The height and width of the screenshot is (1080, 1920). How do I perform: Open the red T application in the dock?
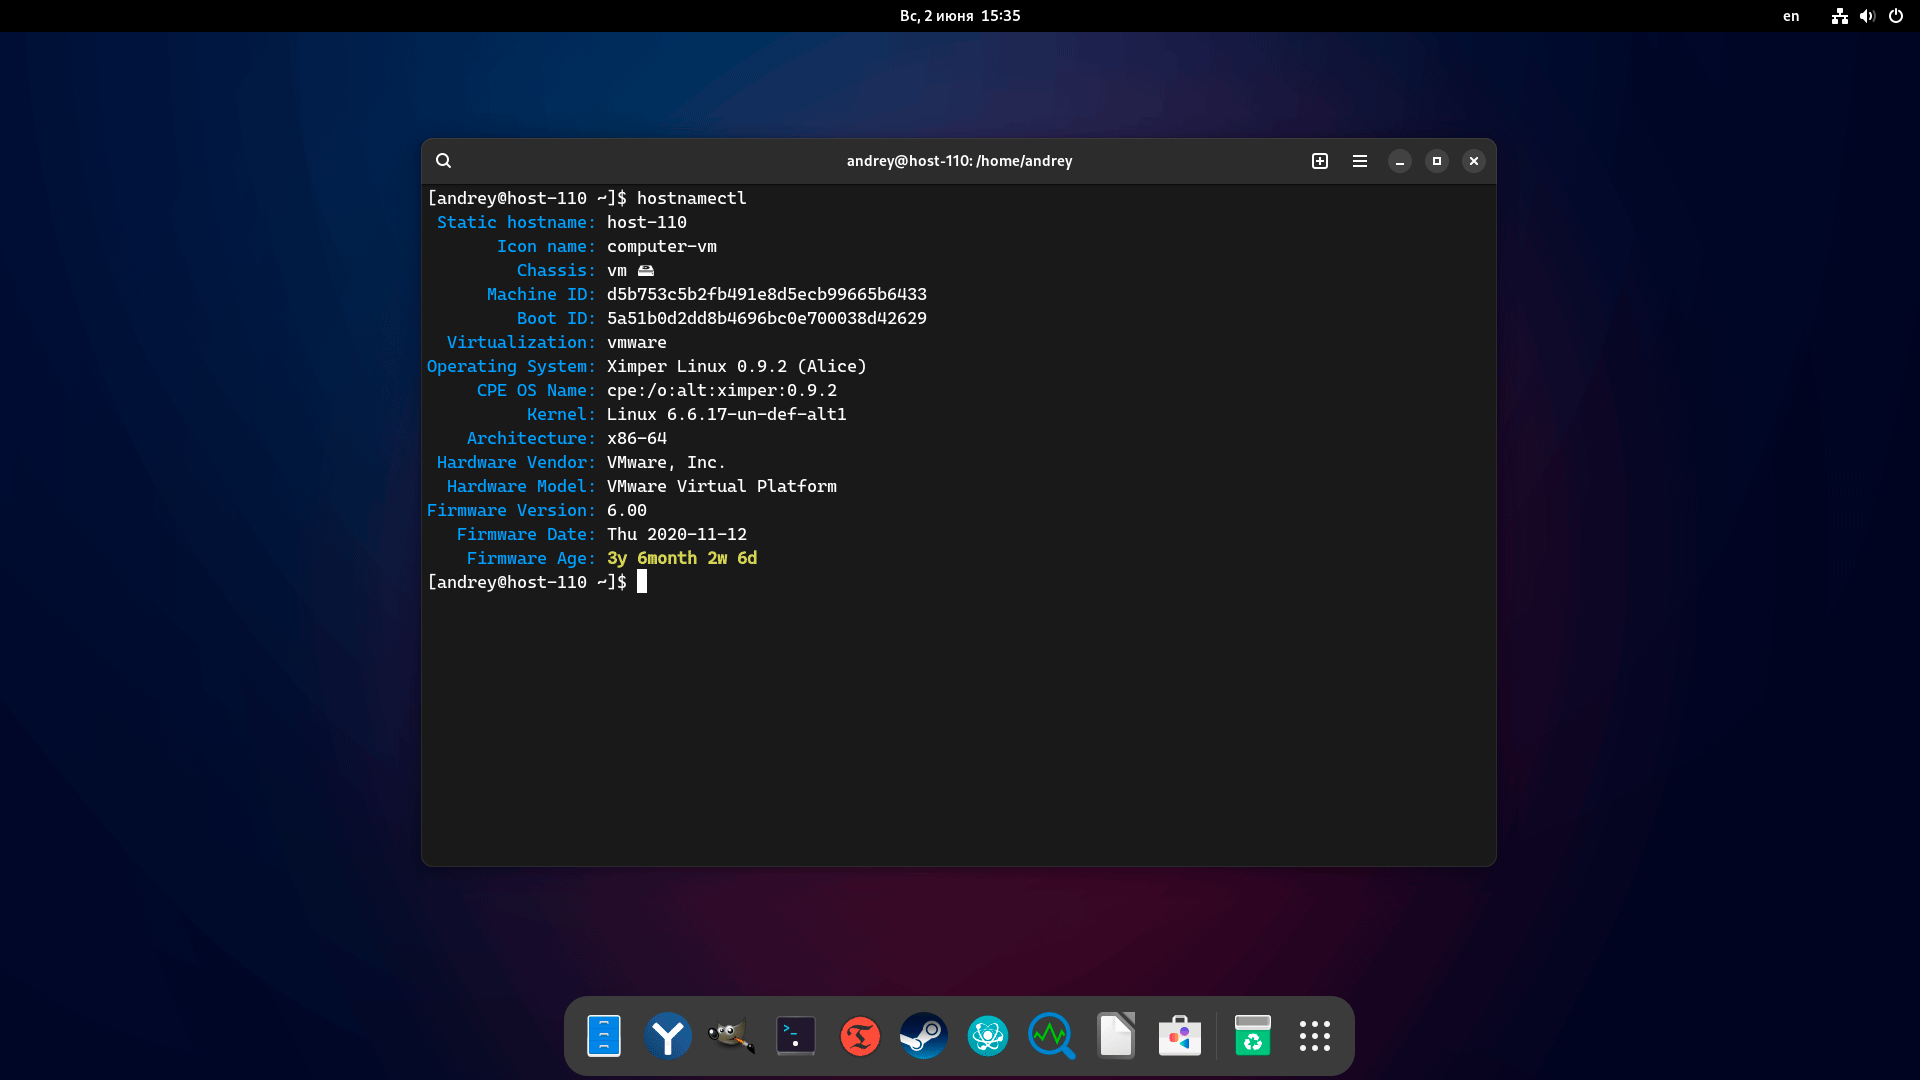(x=860, y=1036)
